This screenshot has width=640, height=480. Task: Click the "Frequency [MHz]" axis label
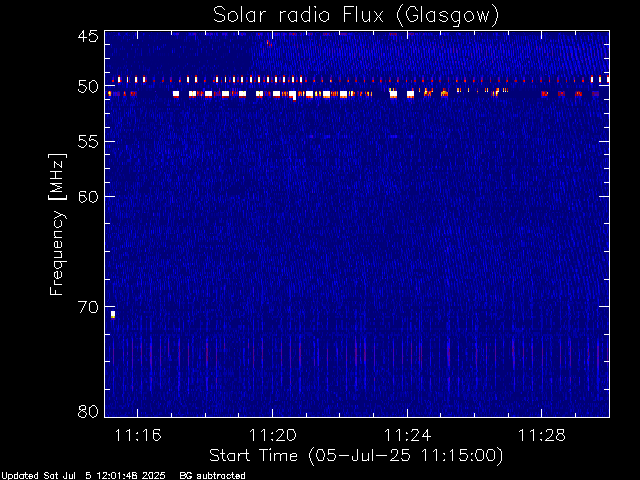(57, 224)
